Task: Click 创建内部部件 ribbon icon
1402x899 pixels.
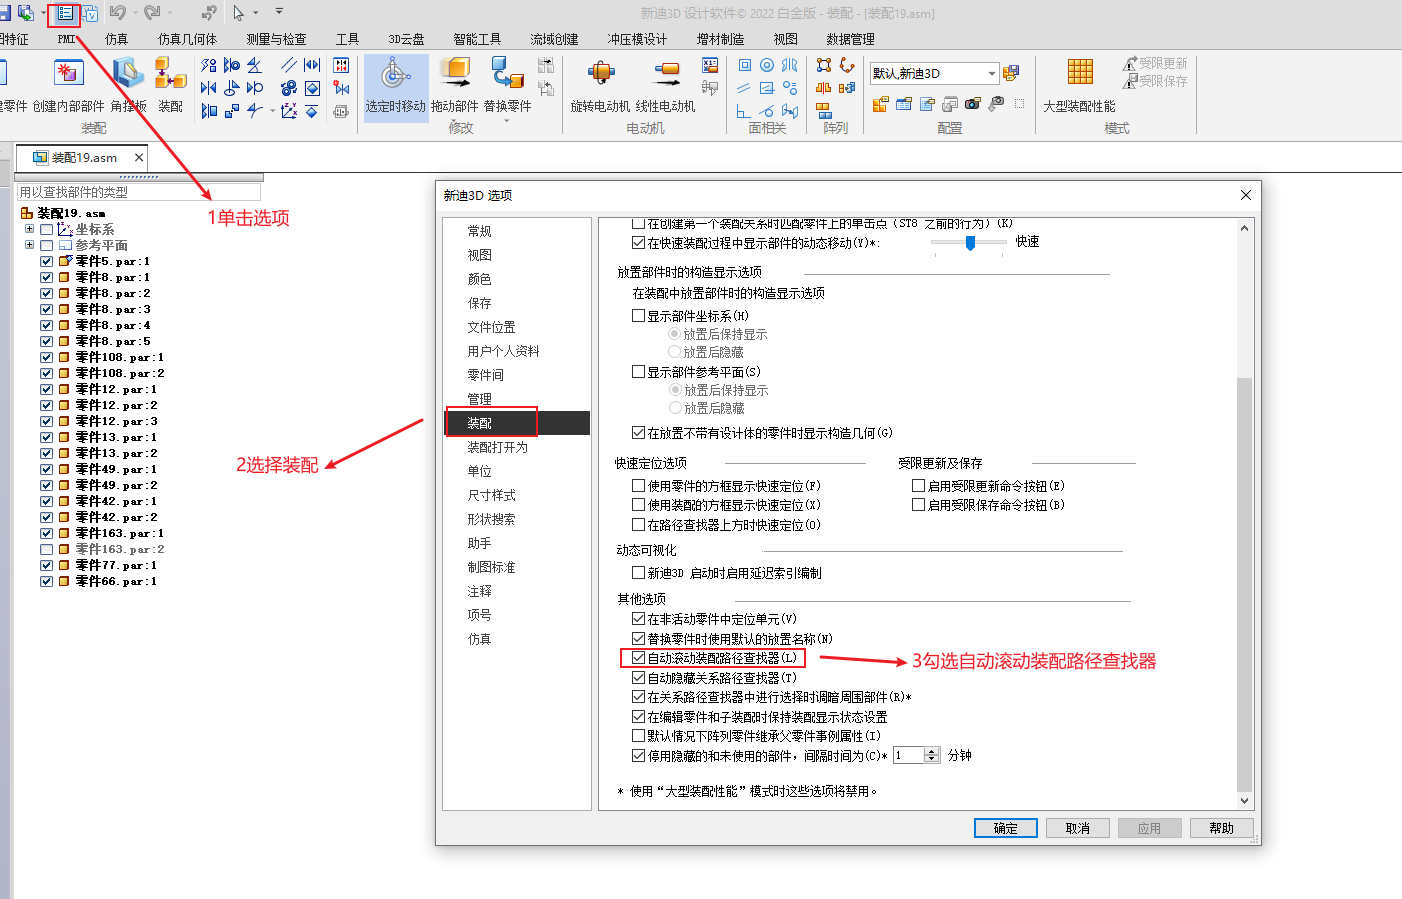Action: click(68, 73)
